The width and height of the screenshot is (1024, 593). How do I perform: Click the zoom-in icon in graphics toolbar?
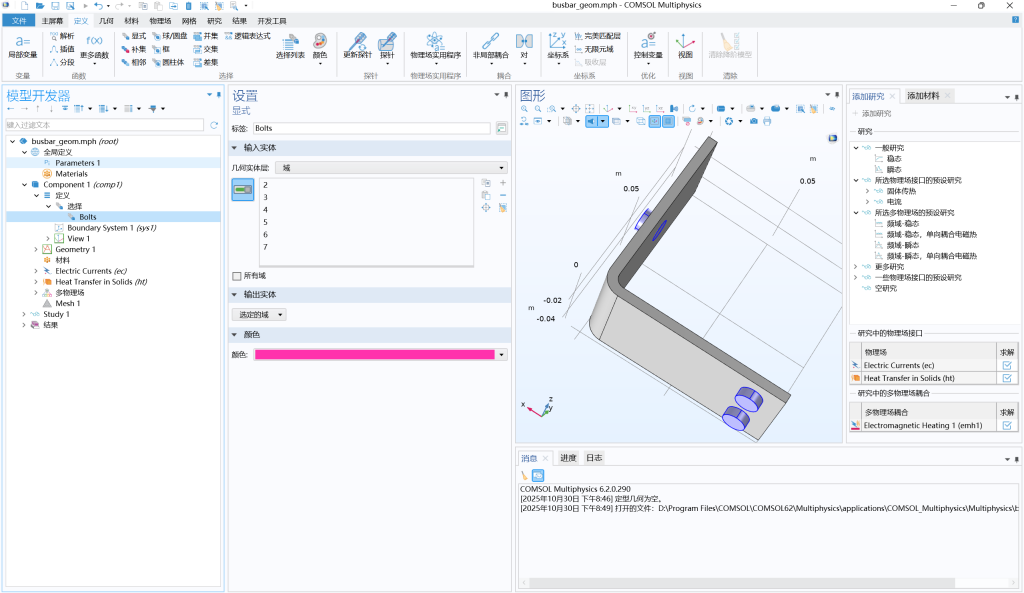(x=525, y=108)
